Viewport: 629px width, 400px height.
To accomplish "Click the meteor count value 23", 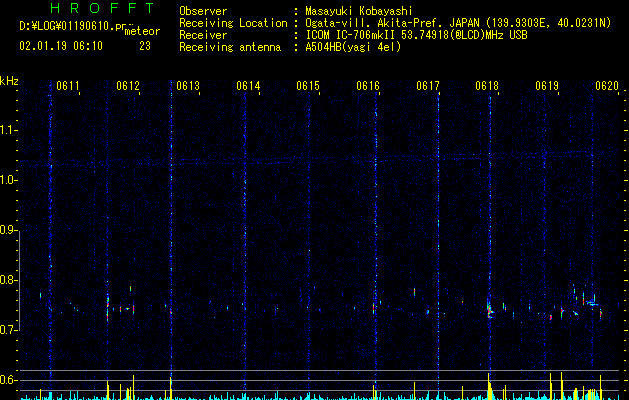I will [x=145, y=46].
